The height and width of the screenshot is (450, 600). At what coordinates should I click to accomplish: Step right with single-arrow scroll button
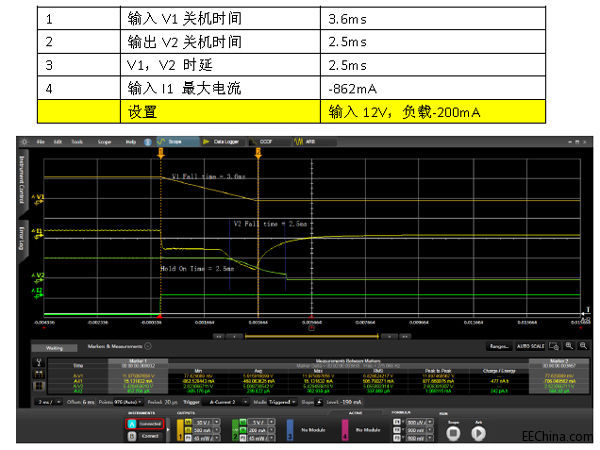click(389, 337)
